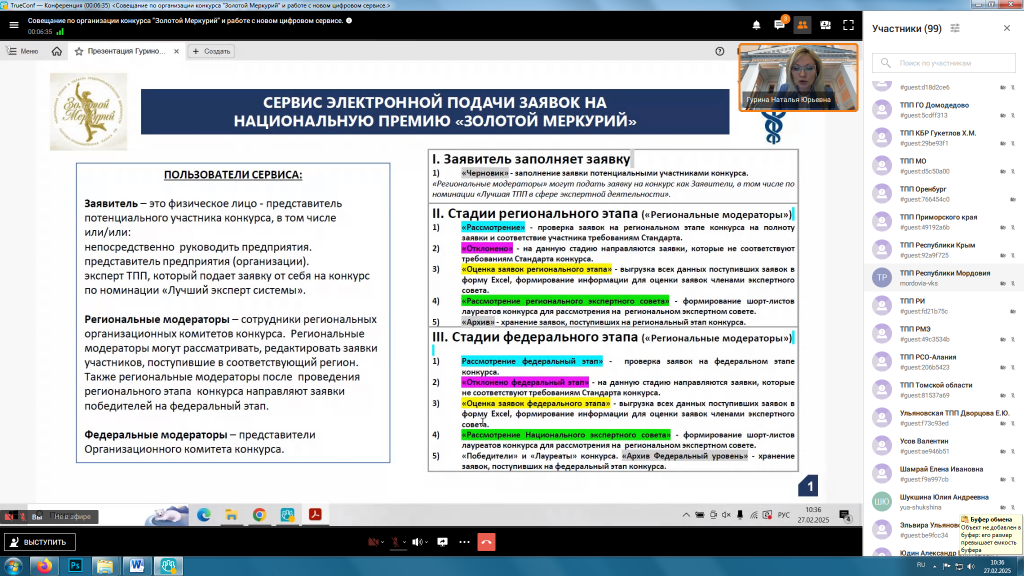Click the screen share icon

[442, 541]
